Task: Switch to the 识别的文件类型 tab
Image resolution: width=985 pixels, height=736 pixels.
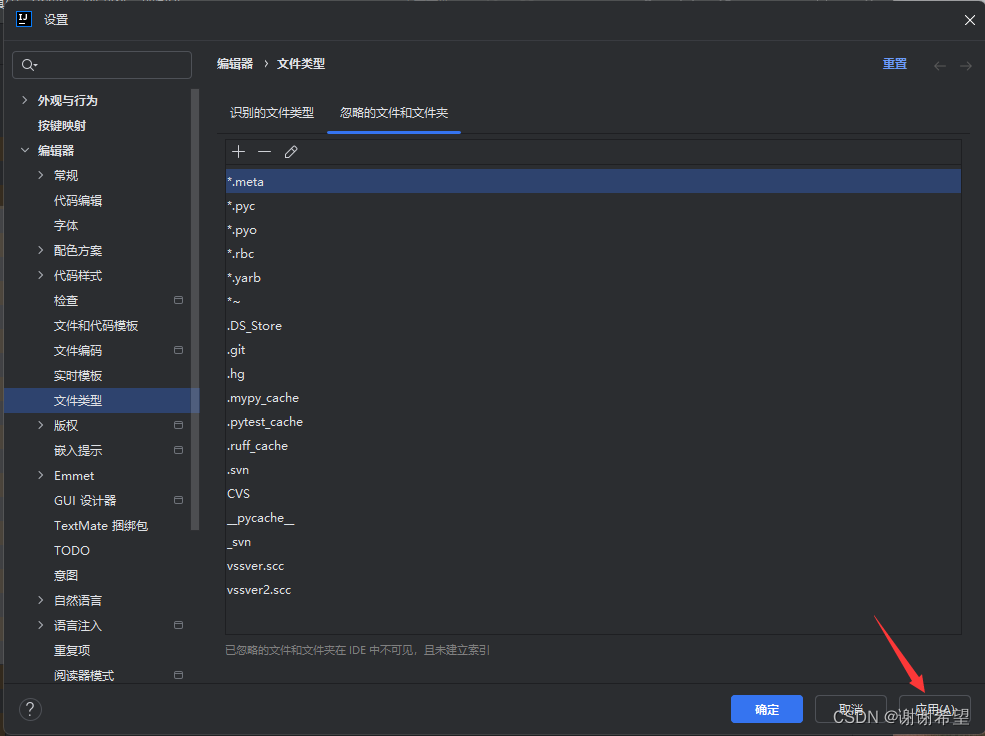Action: pyautogui.click(x=273, y=113)
